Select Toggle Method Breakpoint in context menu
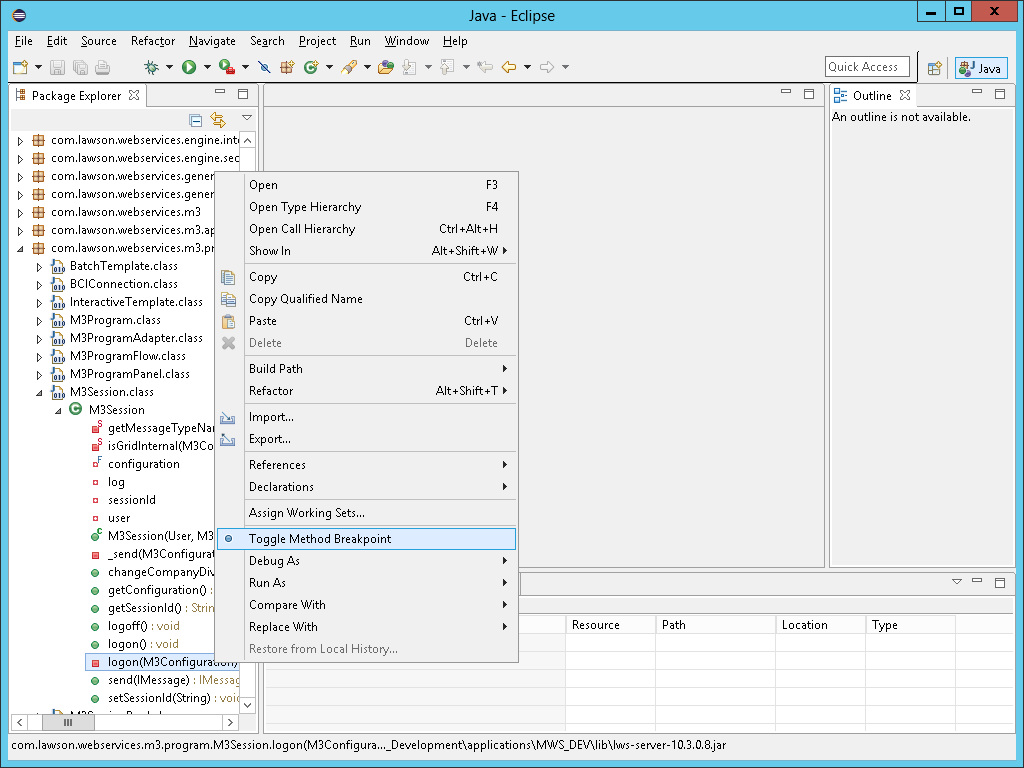Viewport: 1024px width, 768px height. [320, 539]
